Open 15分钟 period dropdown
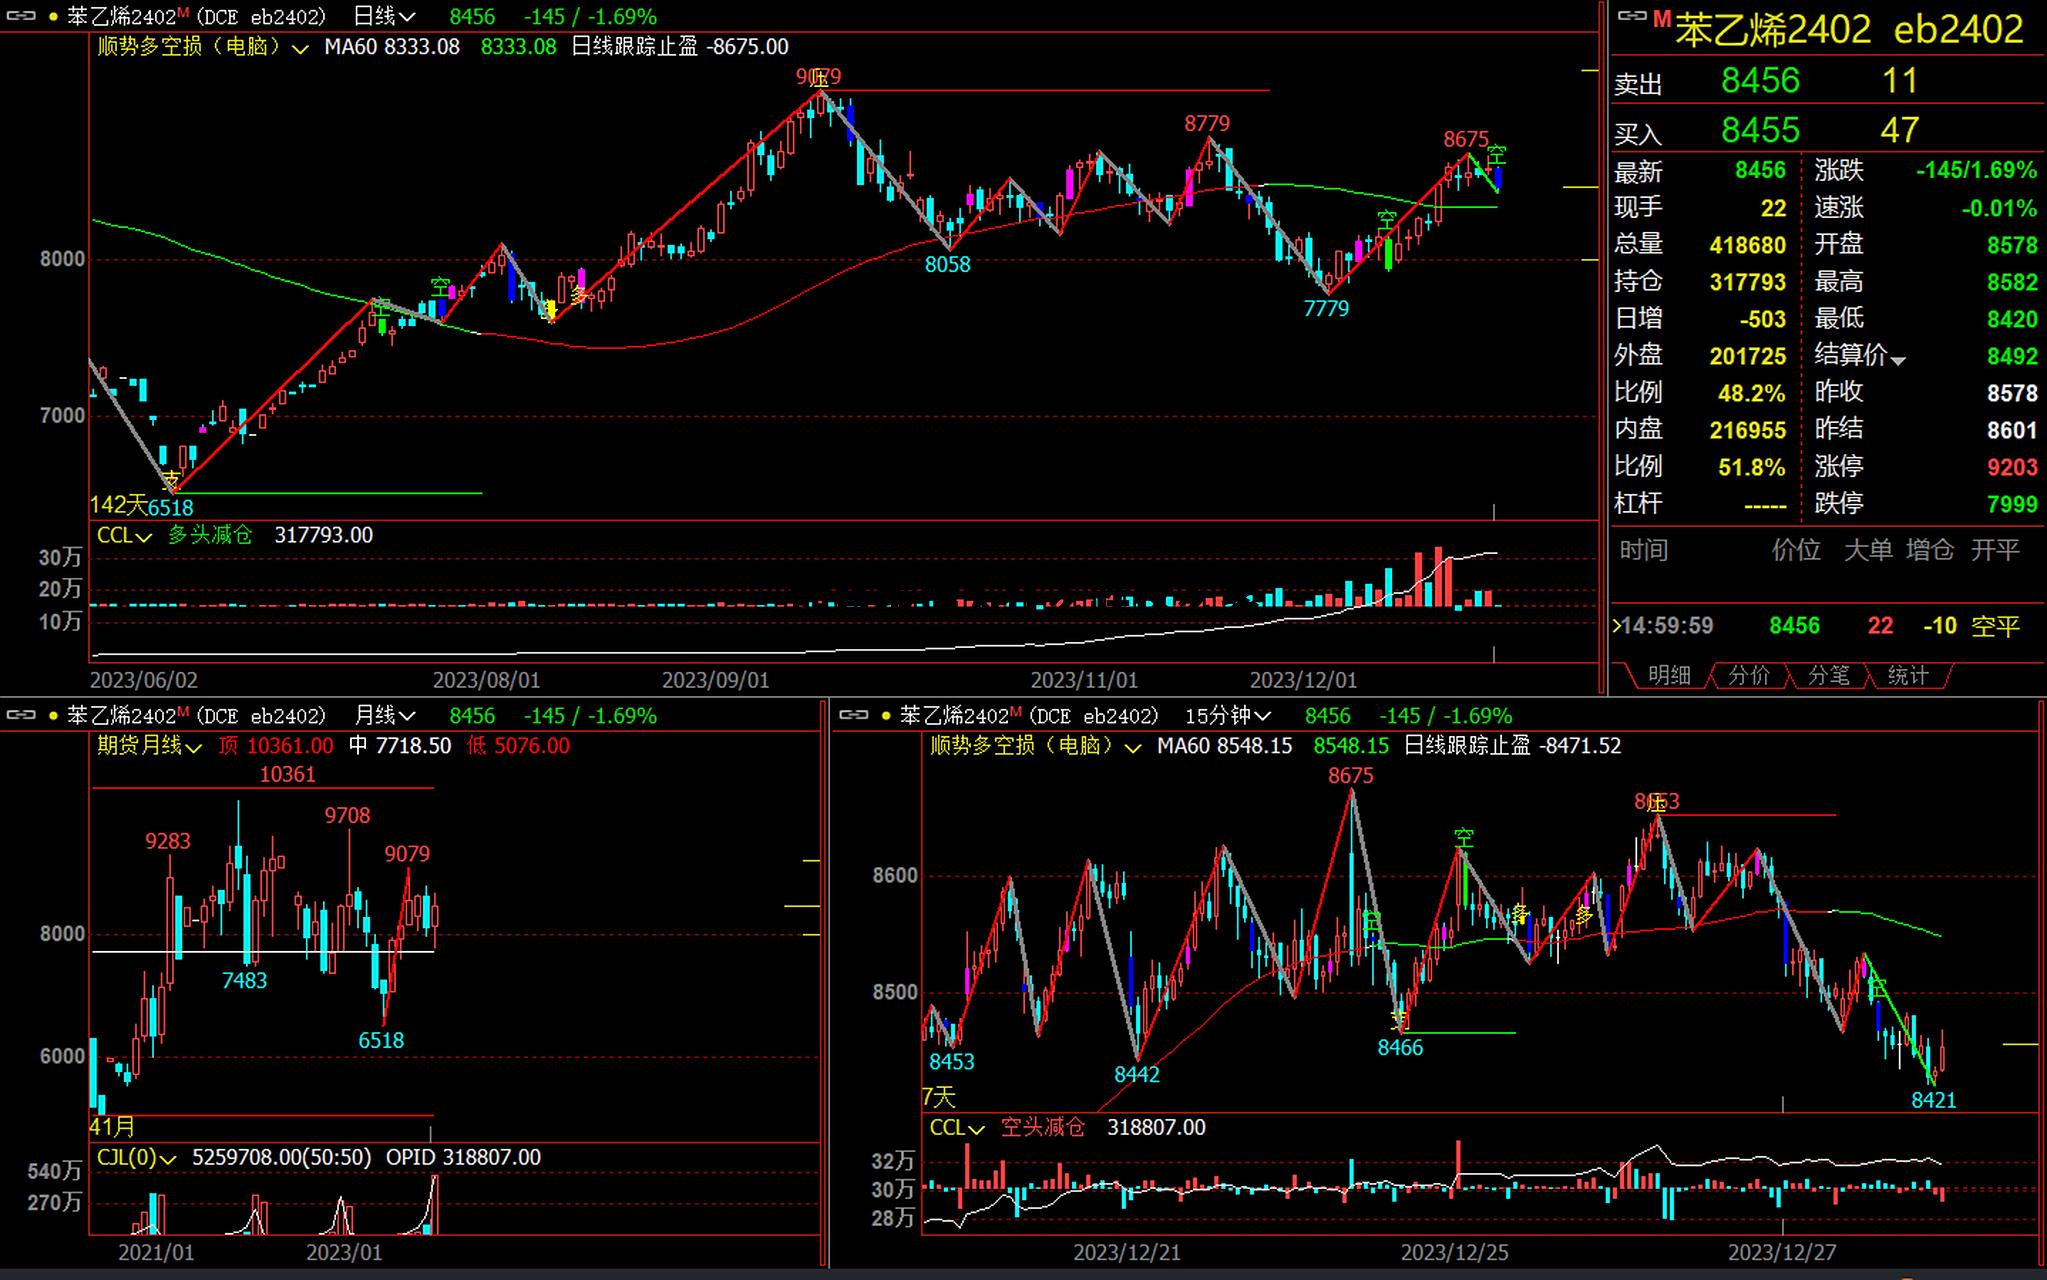Screen dimensions: 2047x1280 1228,716
